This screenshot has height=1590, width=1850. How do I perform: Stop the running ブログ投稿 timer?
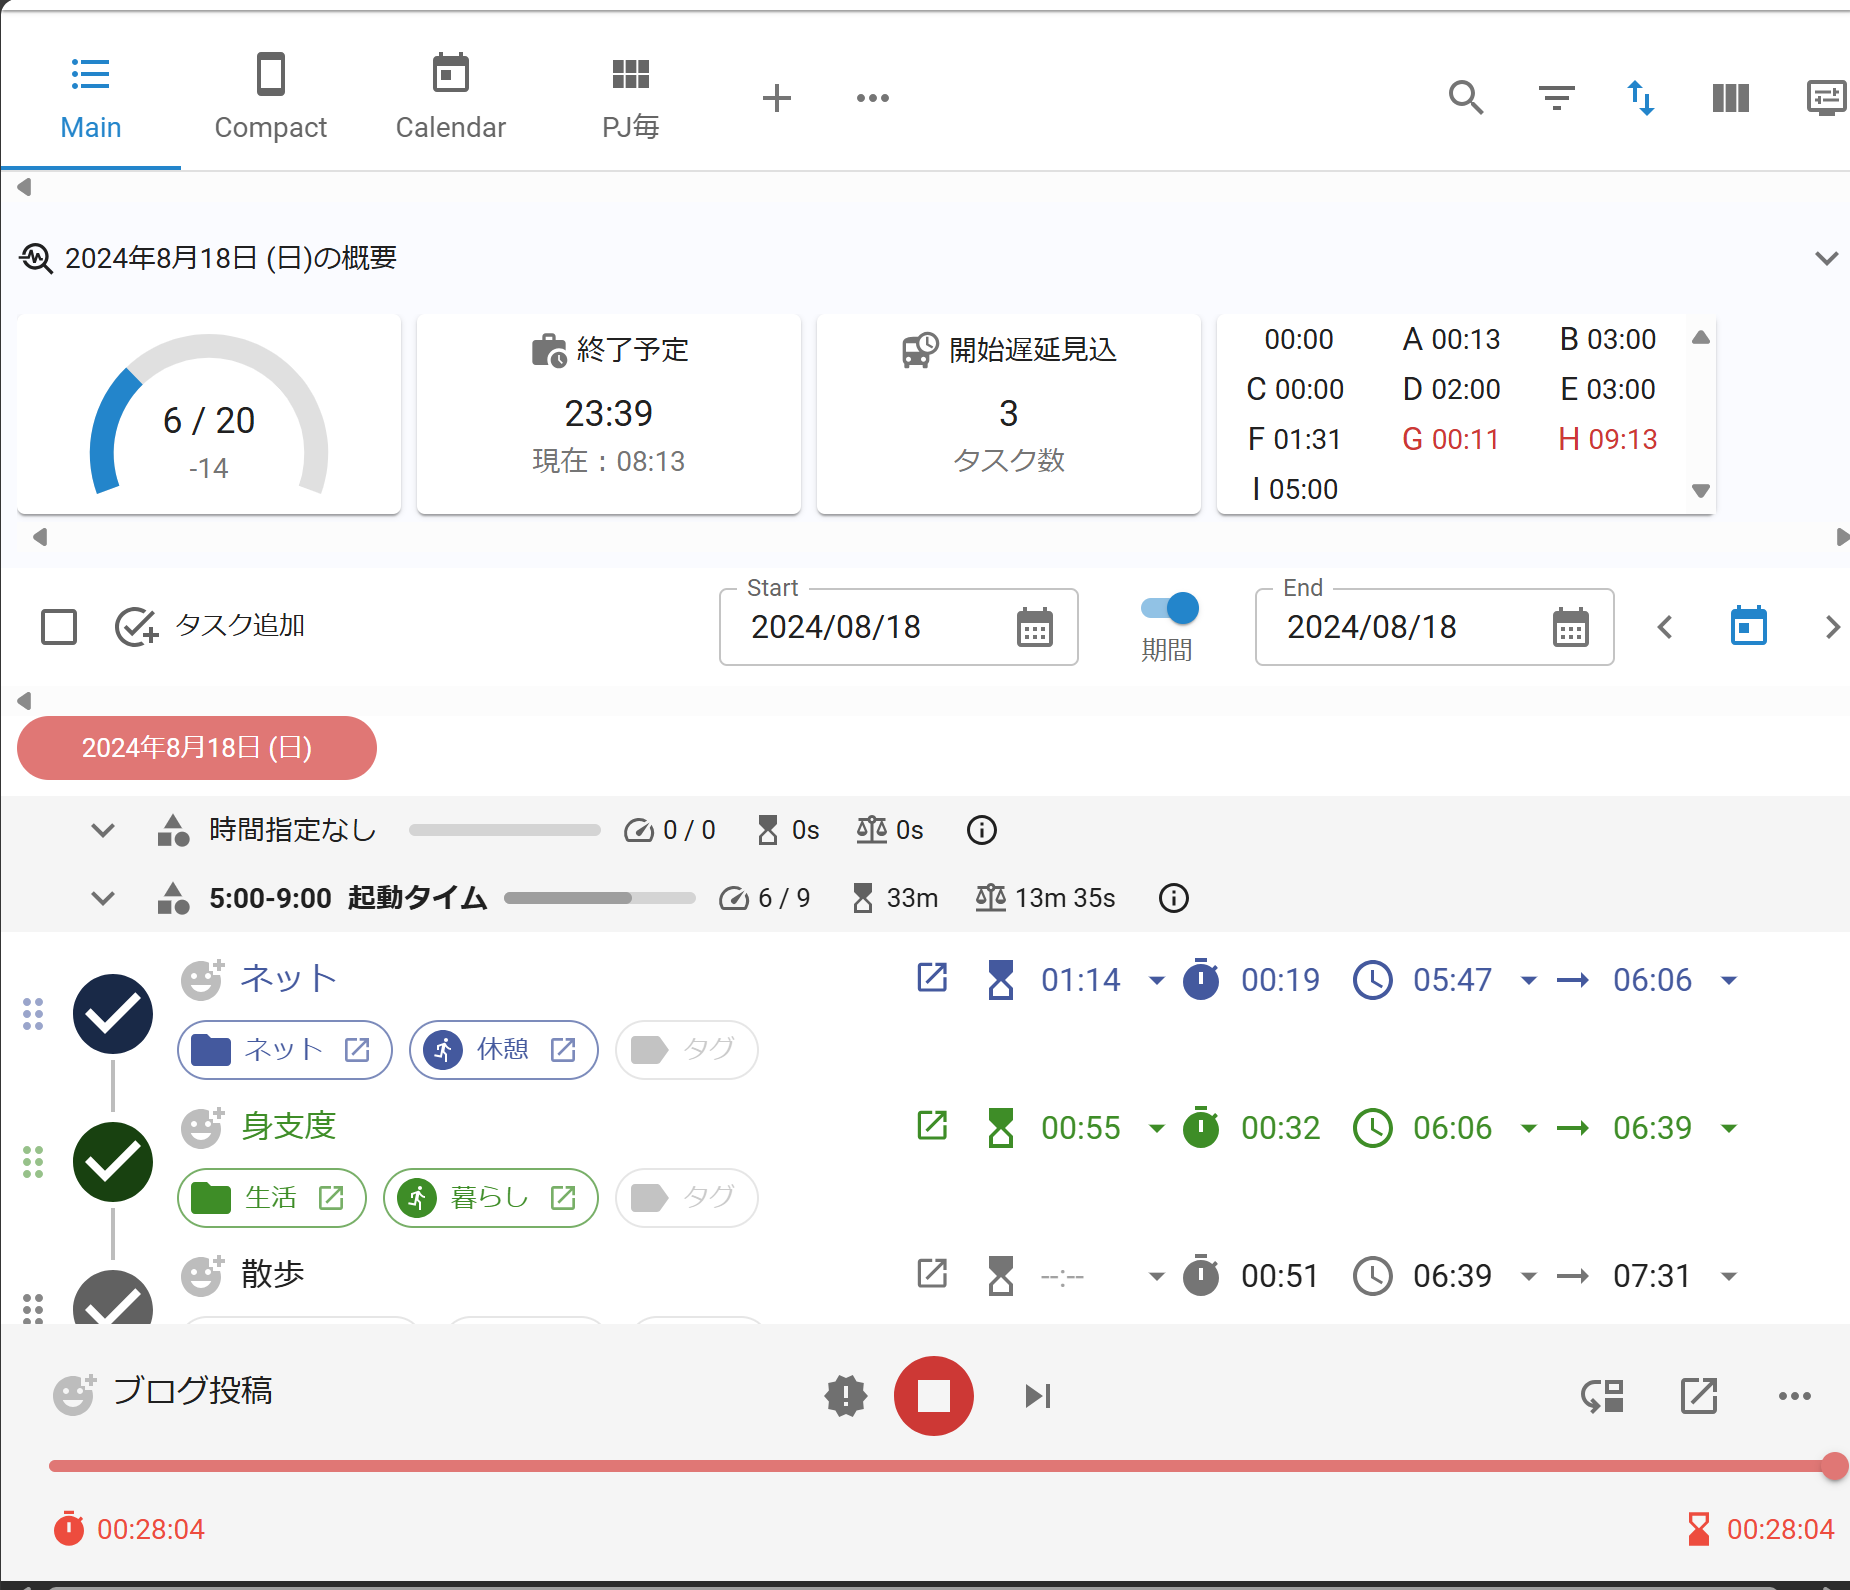point(934,1396)
